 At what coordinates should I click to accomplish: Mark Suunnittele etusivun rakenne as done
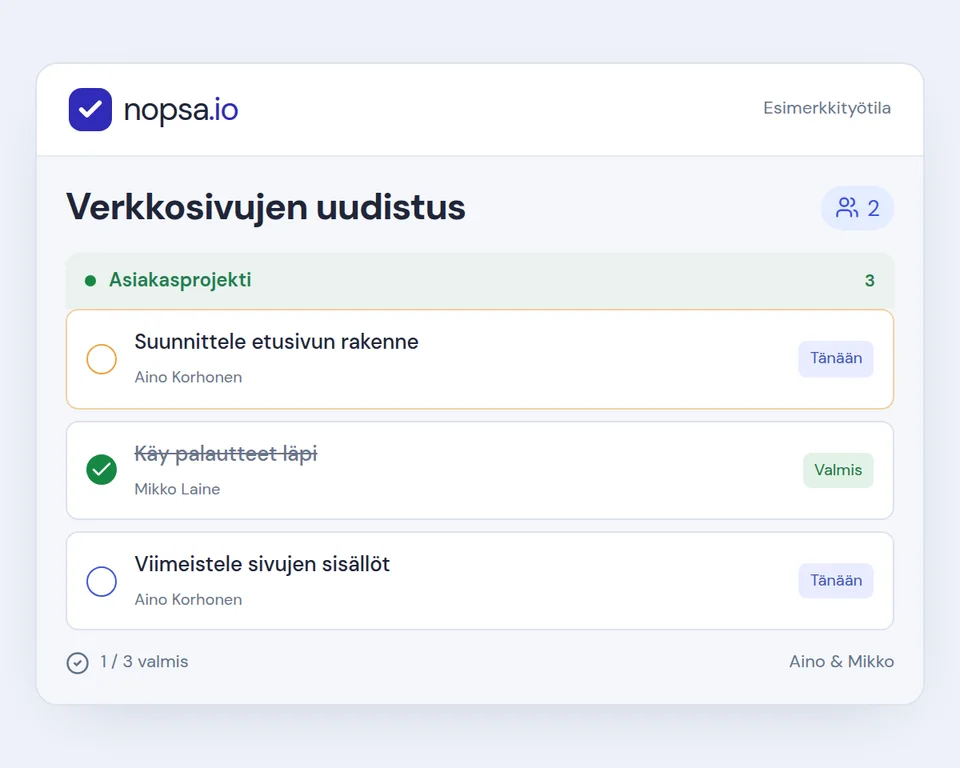[102, 359]
